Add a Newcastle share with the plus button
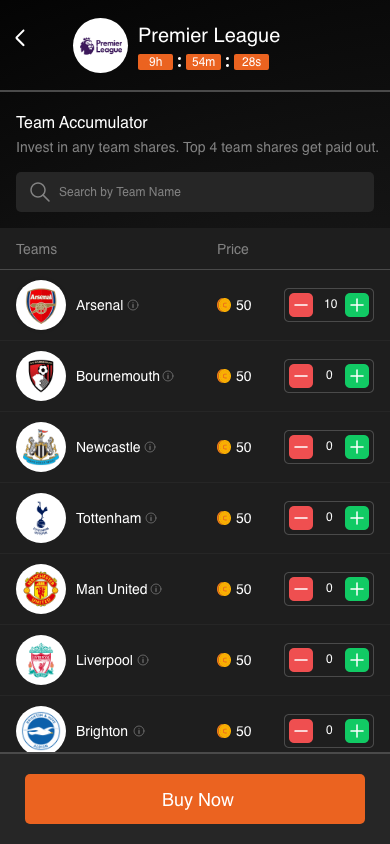 (x=357, y=447)
